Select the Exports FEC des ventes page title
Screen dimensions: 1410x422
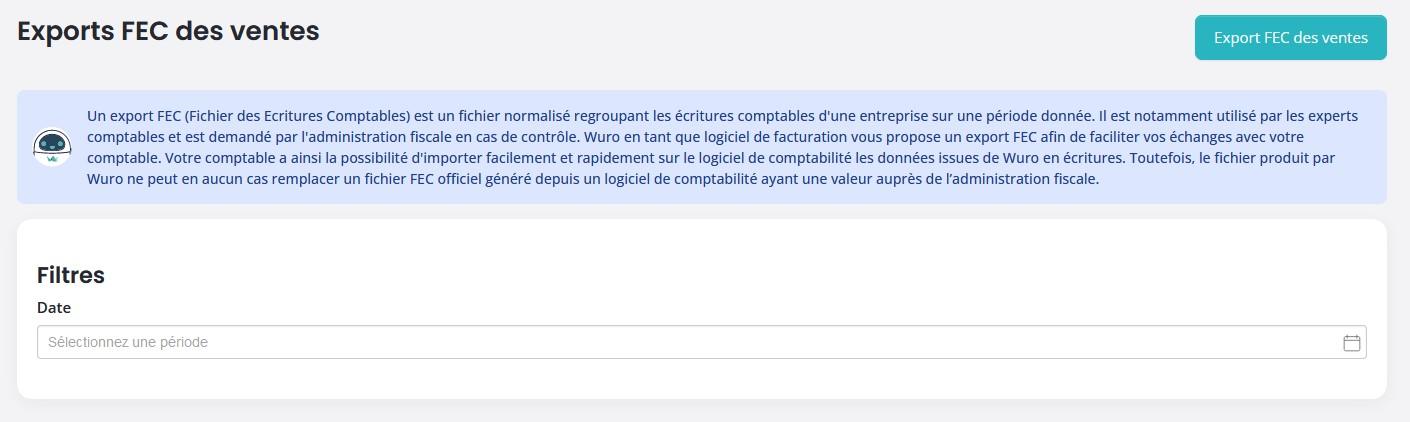(168, 31)
